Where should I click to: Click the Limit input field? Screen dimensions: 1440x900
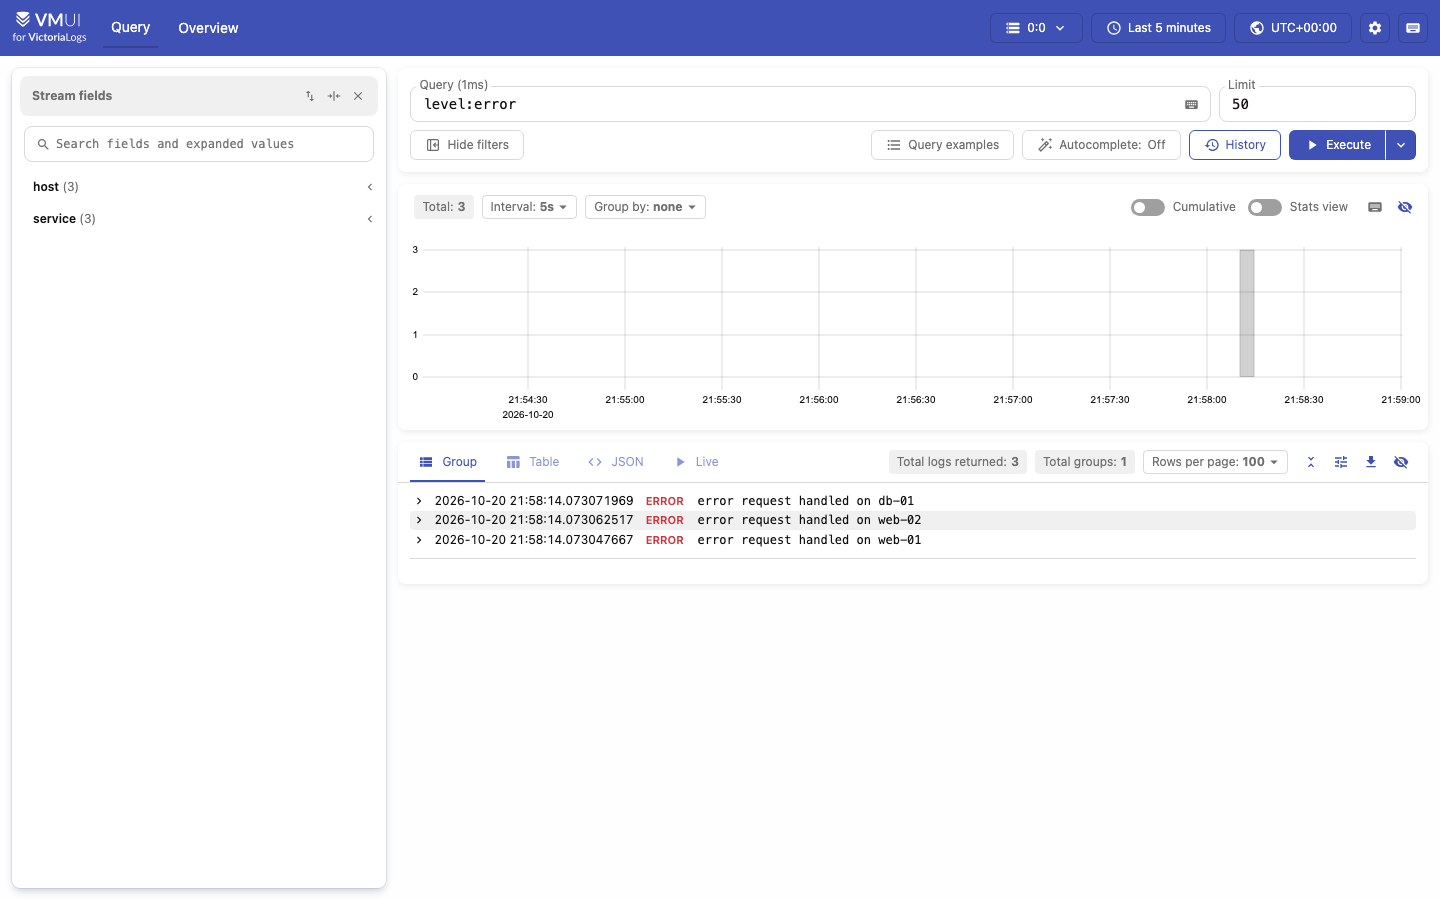pos(1317,104)
